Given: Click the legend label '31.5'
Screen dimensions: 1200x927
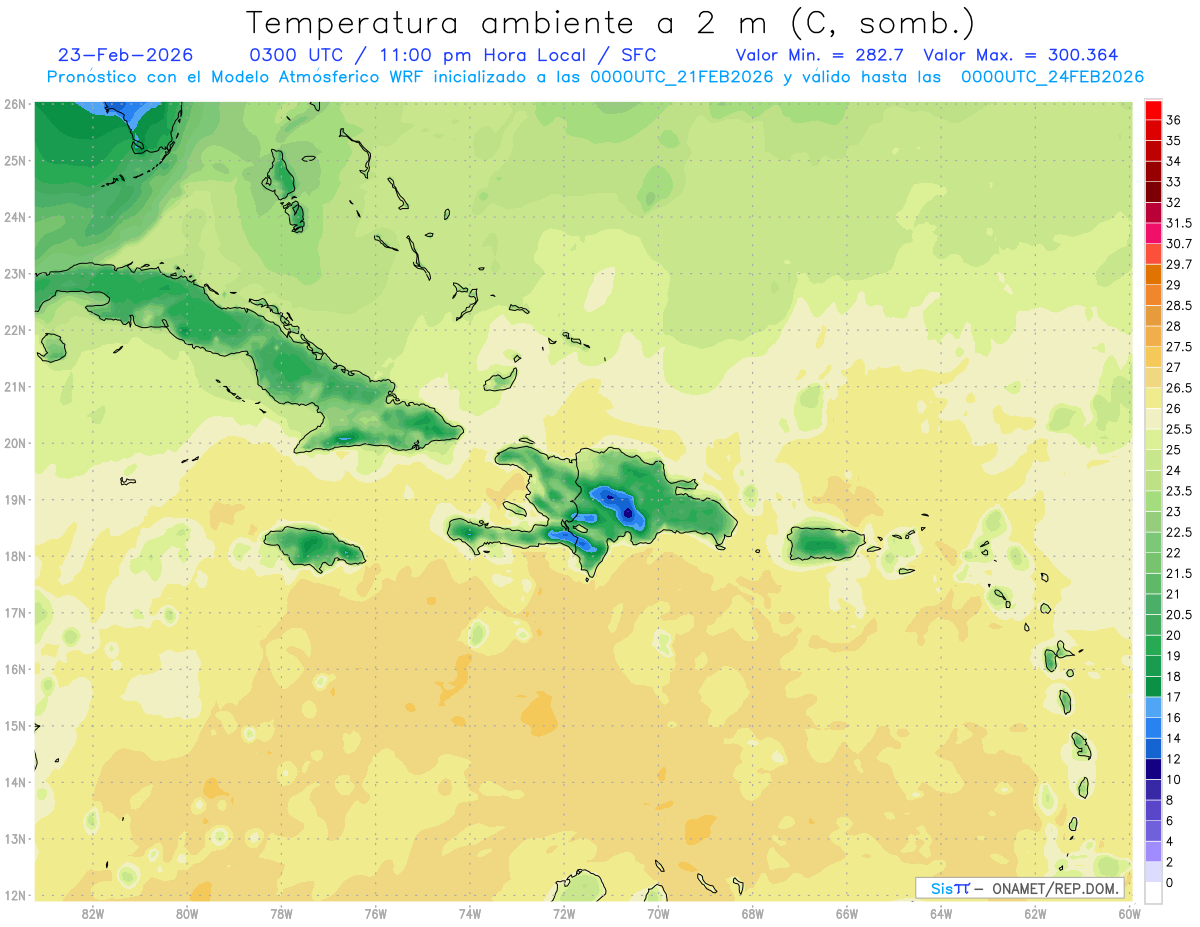Looking at the screenshot, I should (x=1179, y=223).
